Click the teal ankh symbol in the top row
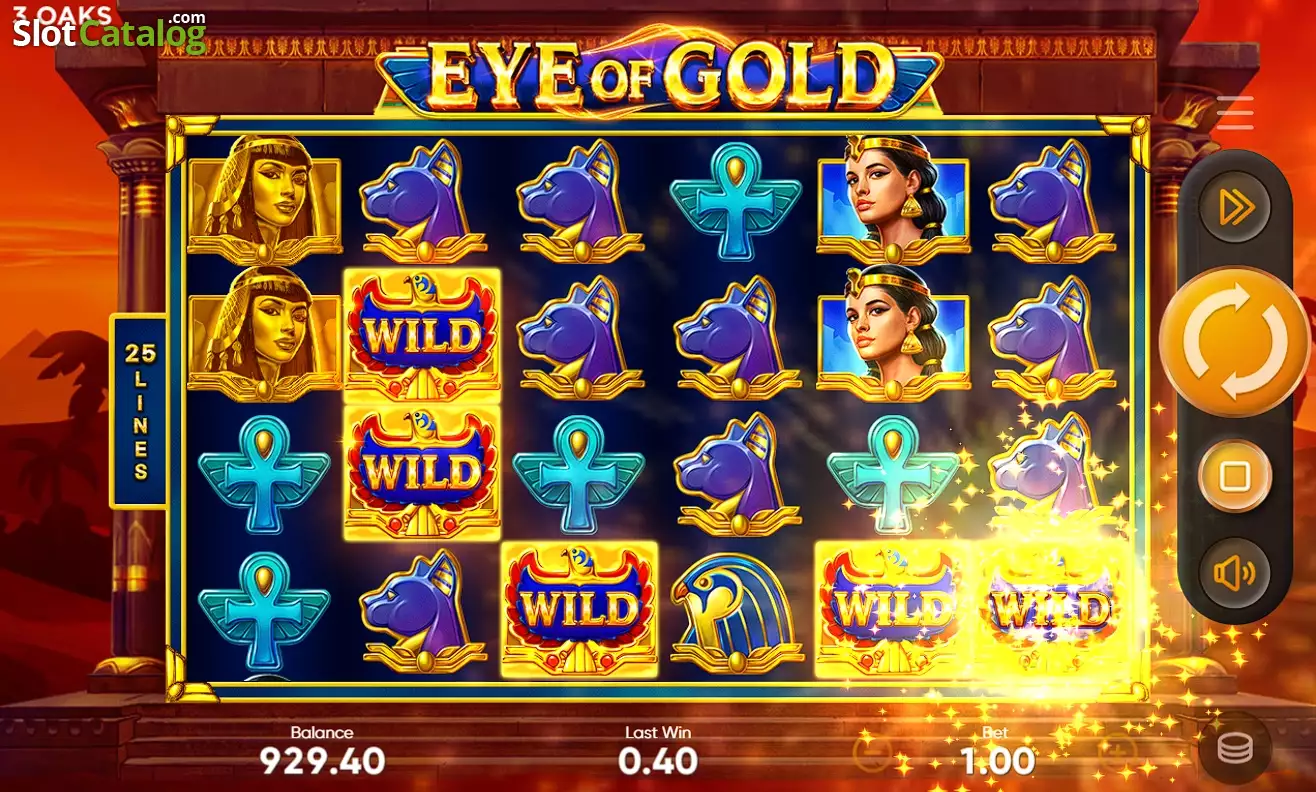This screenshot has width=1316, height=792. pos(736,200)
